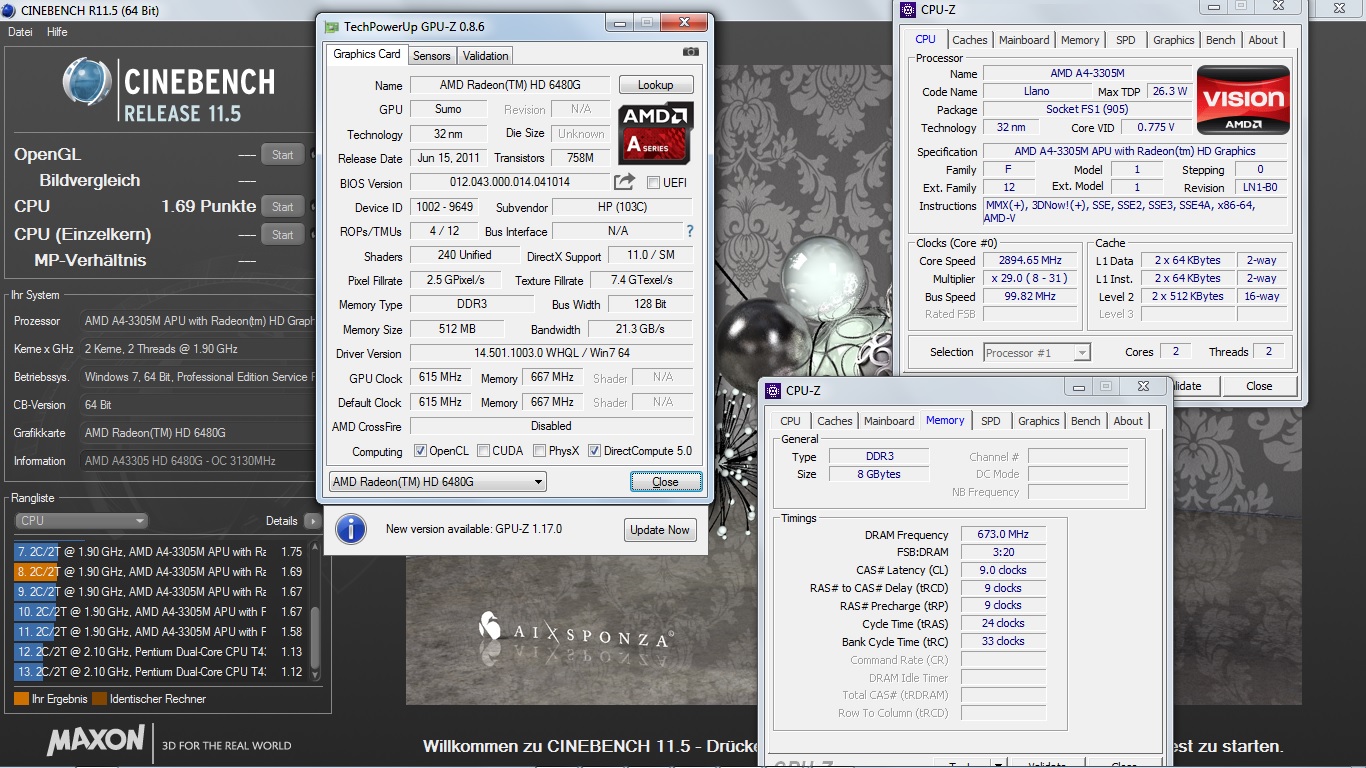Click the BIOS export share icon in GPU-Z
The image size is (1366, 768).
coord(624,182)
